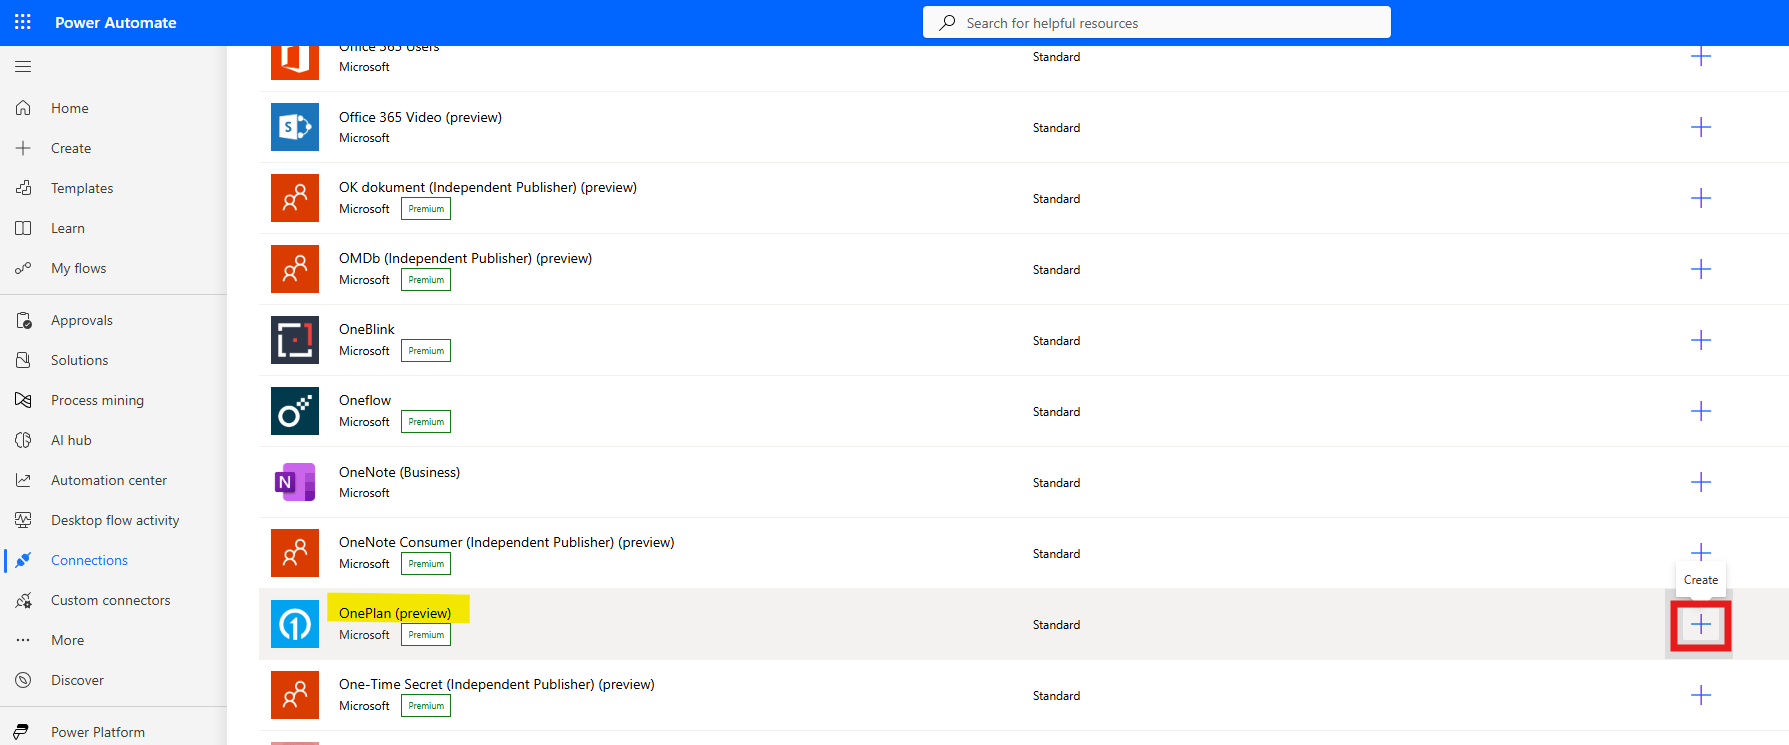This screenshot has height=745, width=1789.
Task: Click the Approvals icon in the sidebar
Action: pos(23,320)
